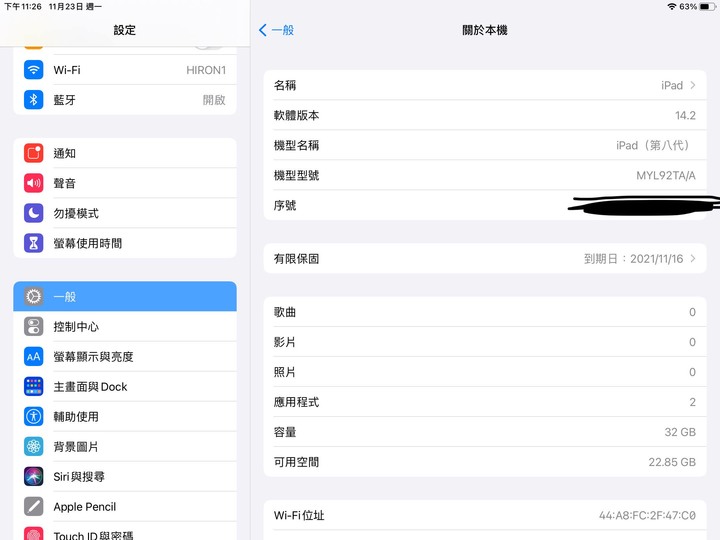Open 聲音 settings row
720x540 pixels.
tap(125, 183)
